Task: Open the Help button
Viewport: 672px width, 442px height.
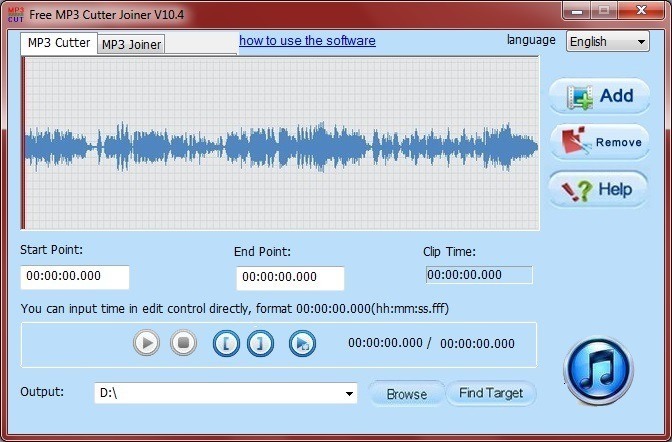Action: 598,189
